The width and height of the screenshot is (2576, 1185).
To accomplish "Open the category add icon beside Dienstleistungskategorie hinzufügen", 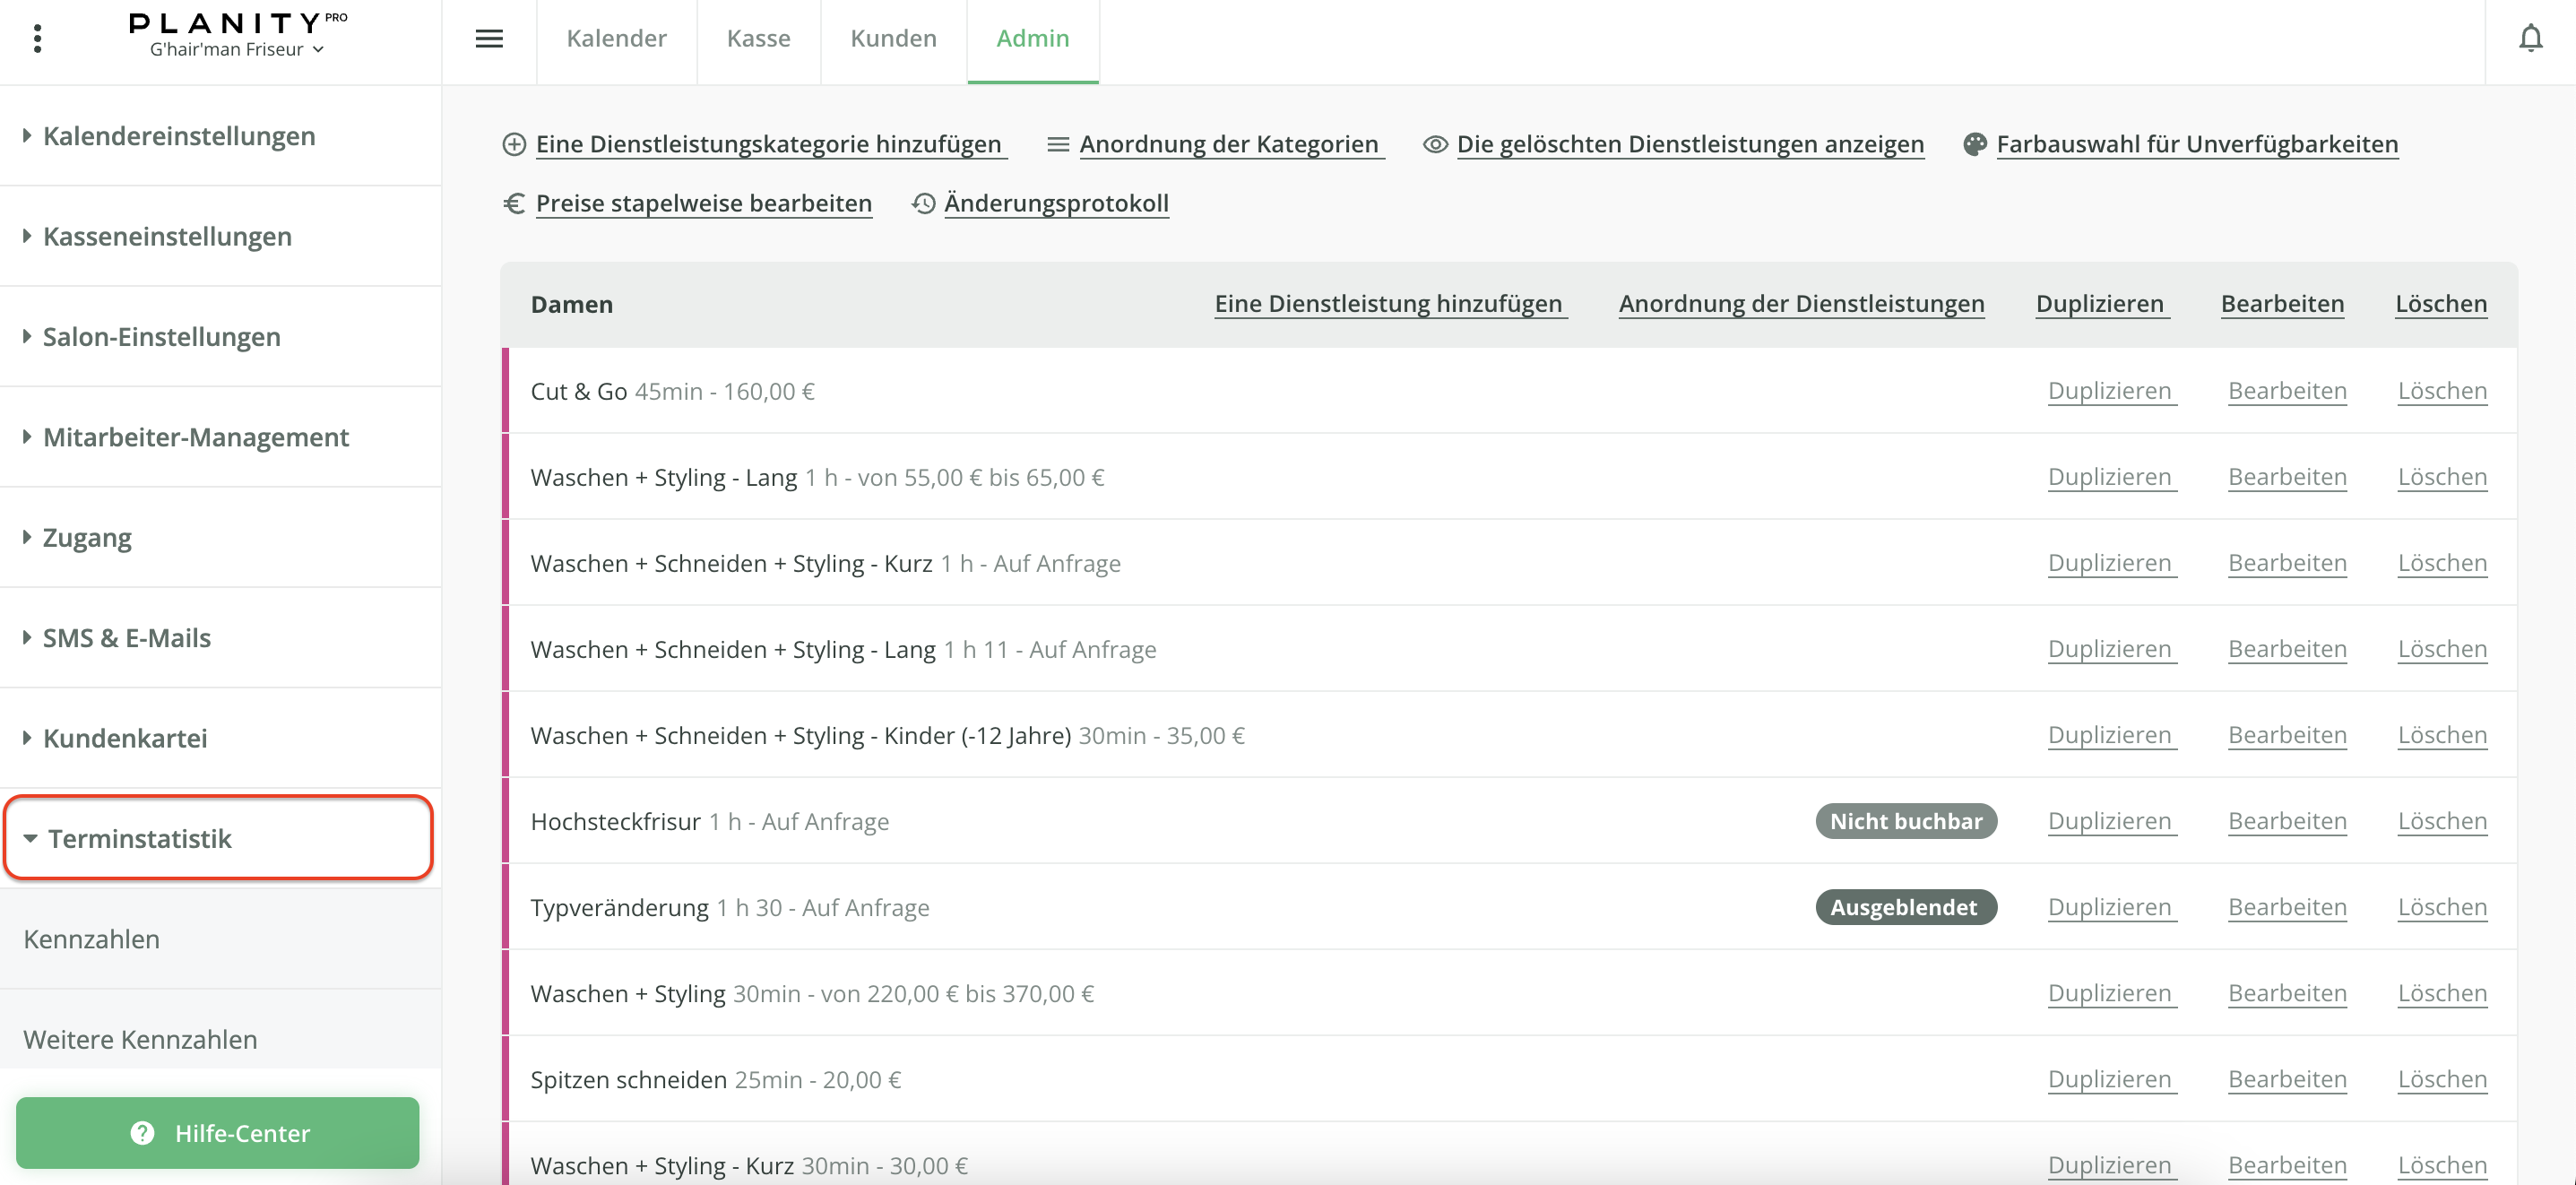I will point(514,144).
